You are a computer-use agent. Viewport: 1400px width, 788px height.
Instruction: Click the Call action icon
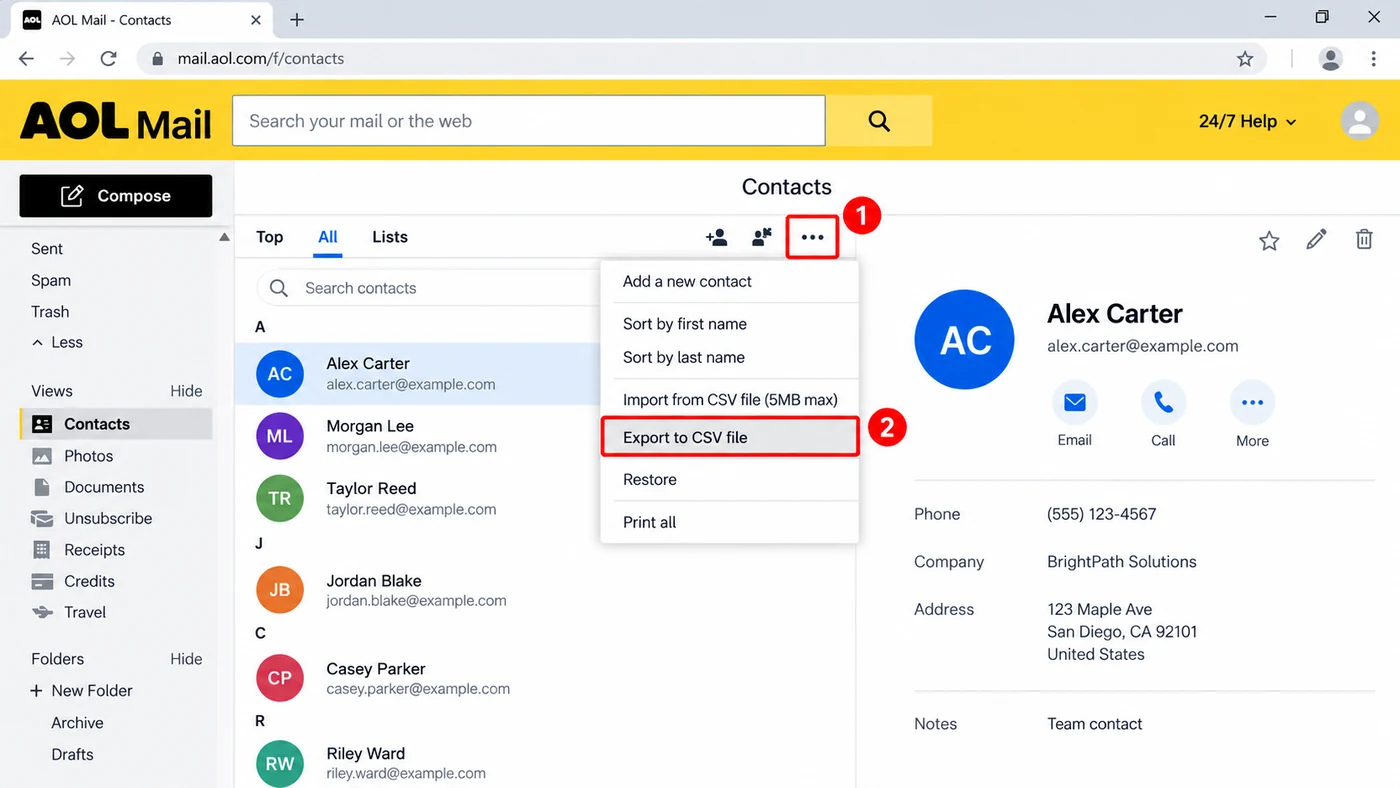coord(1163,403)
